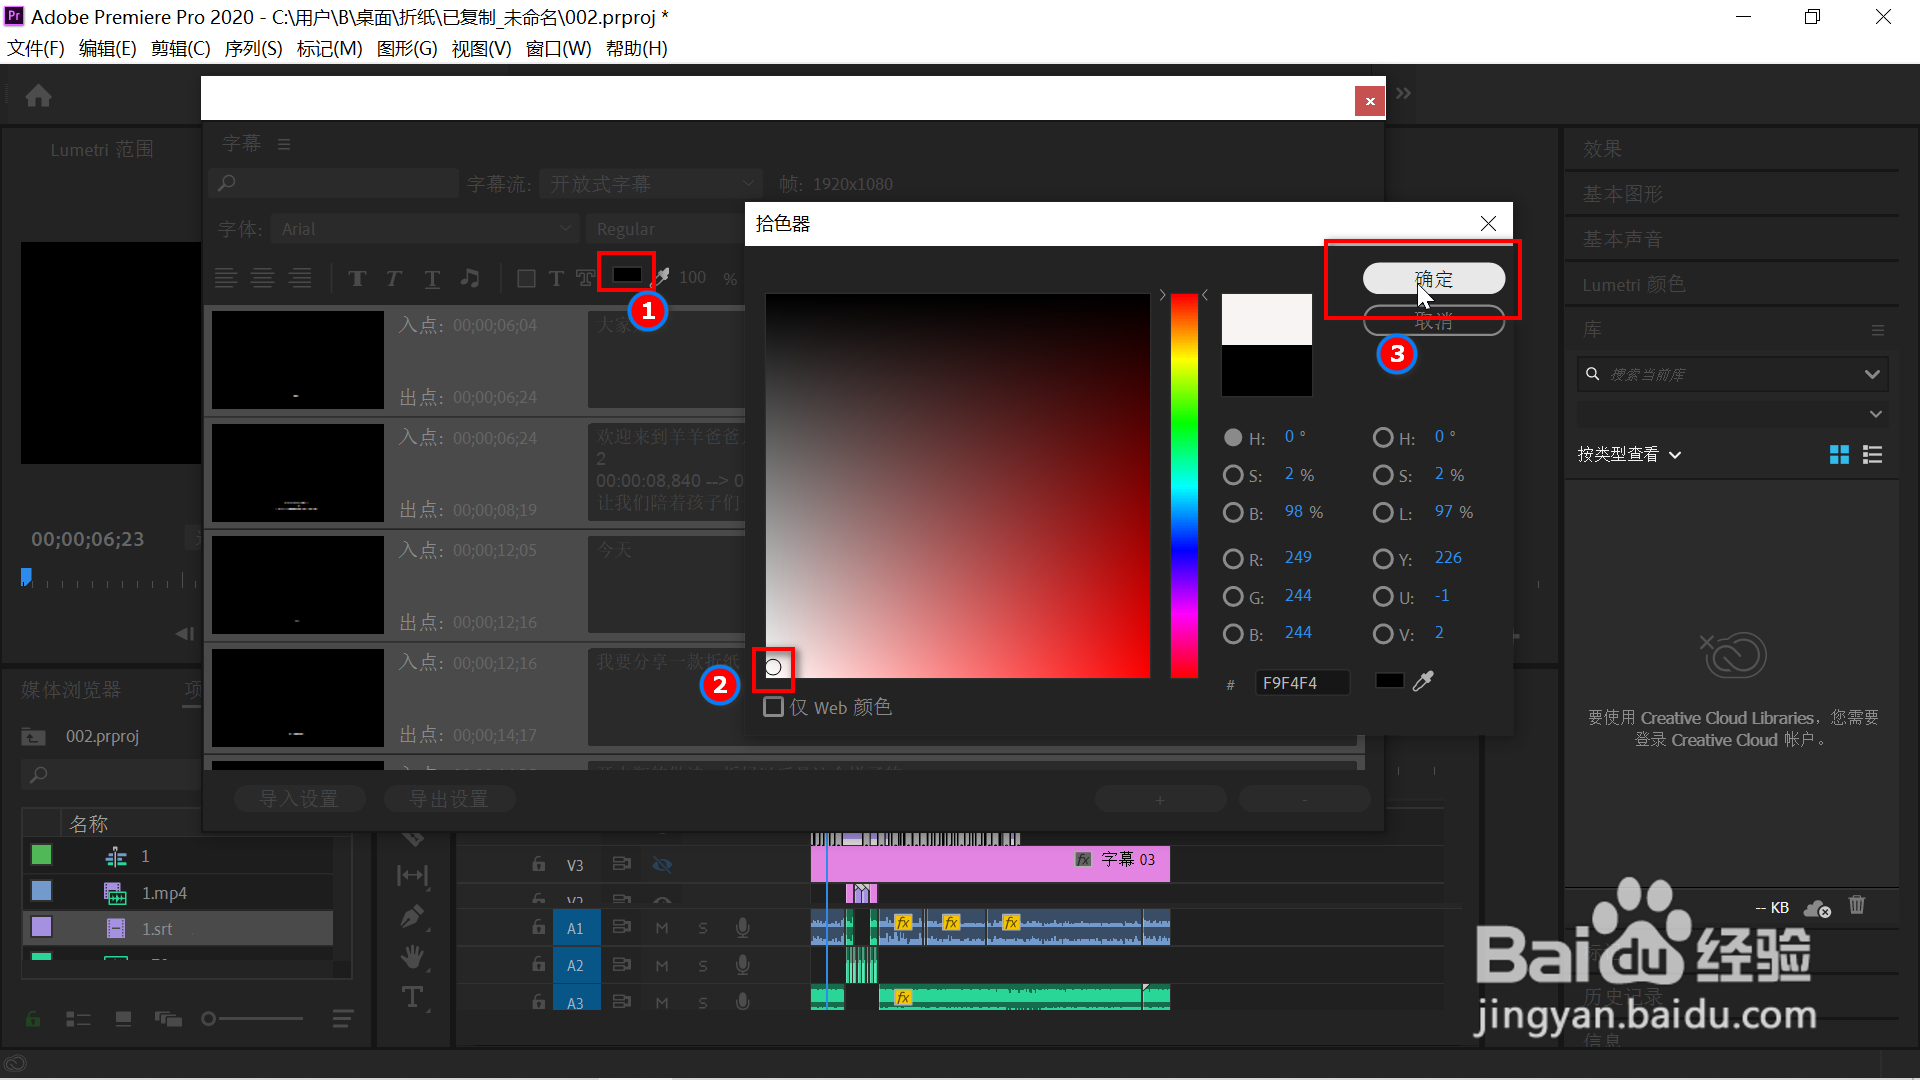This screenshot has width=1920, height=1080.
Task: Select the Pen tool in the timeline toolbar
Action: point(412,916)
